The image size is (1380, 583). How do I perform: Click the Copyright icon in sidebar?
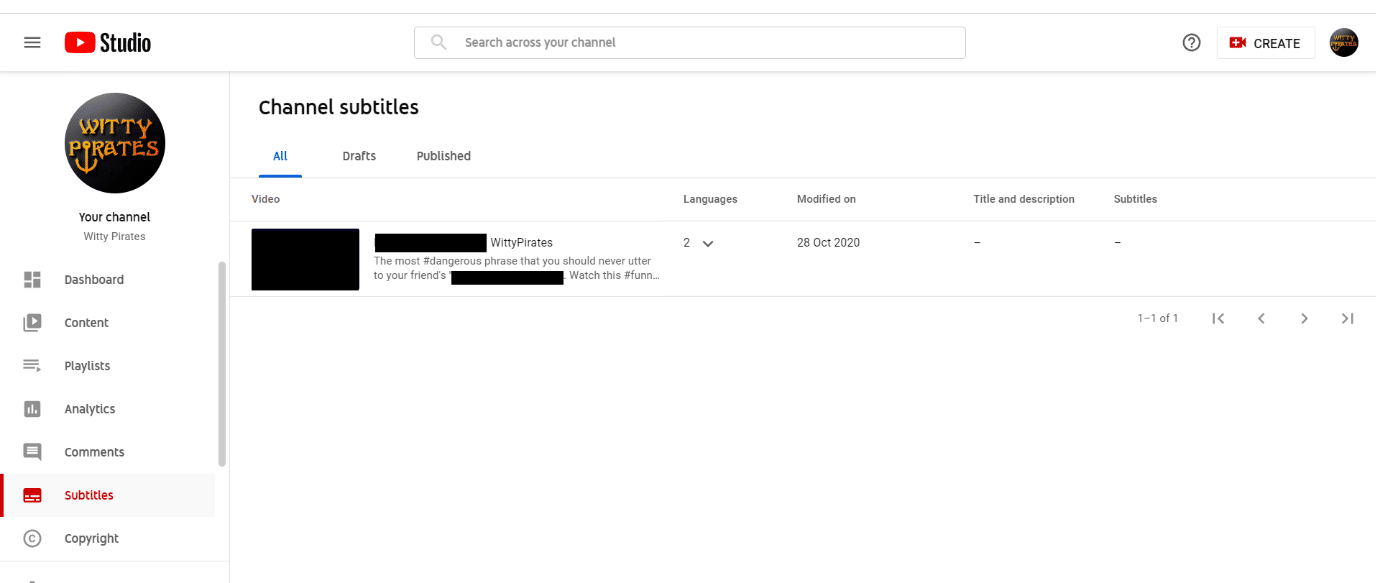[32, 538]
